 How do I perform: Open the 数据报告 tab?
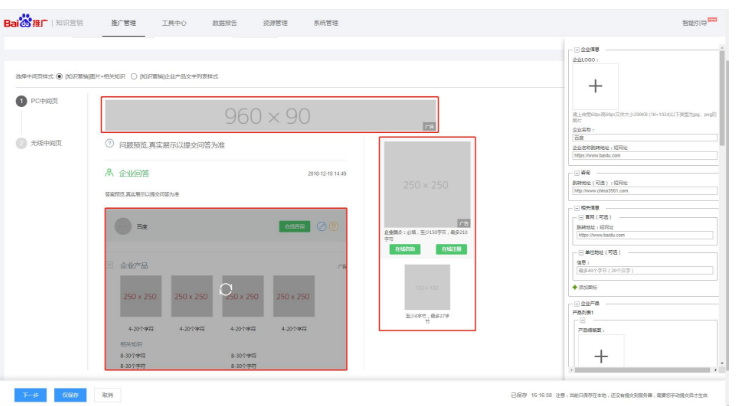click(225, 21)
